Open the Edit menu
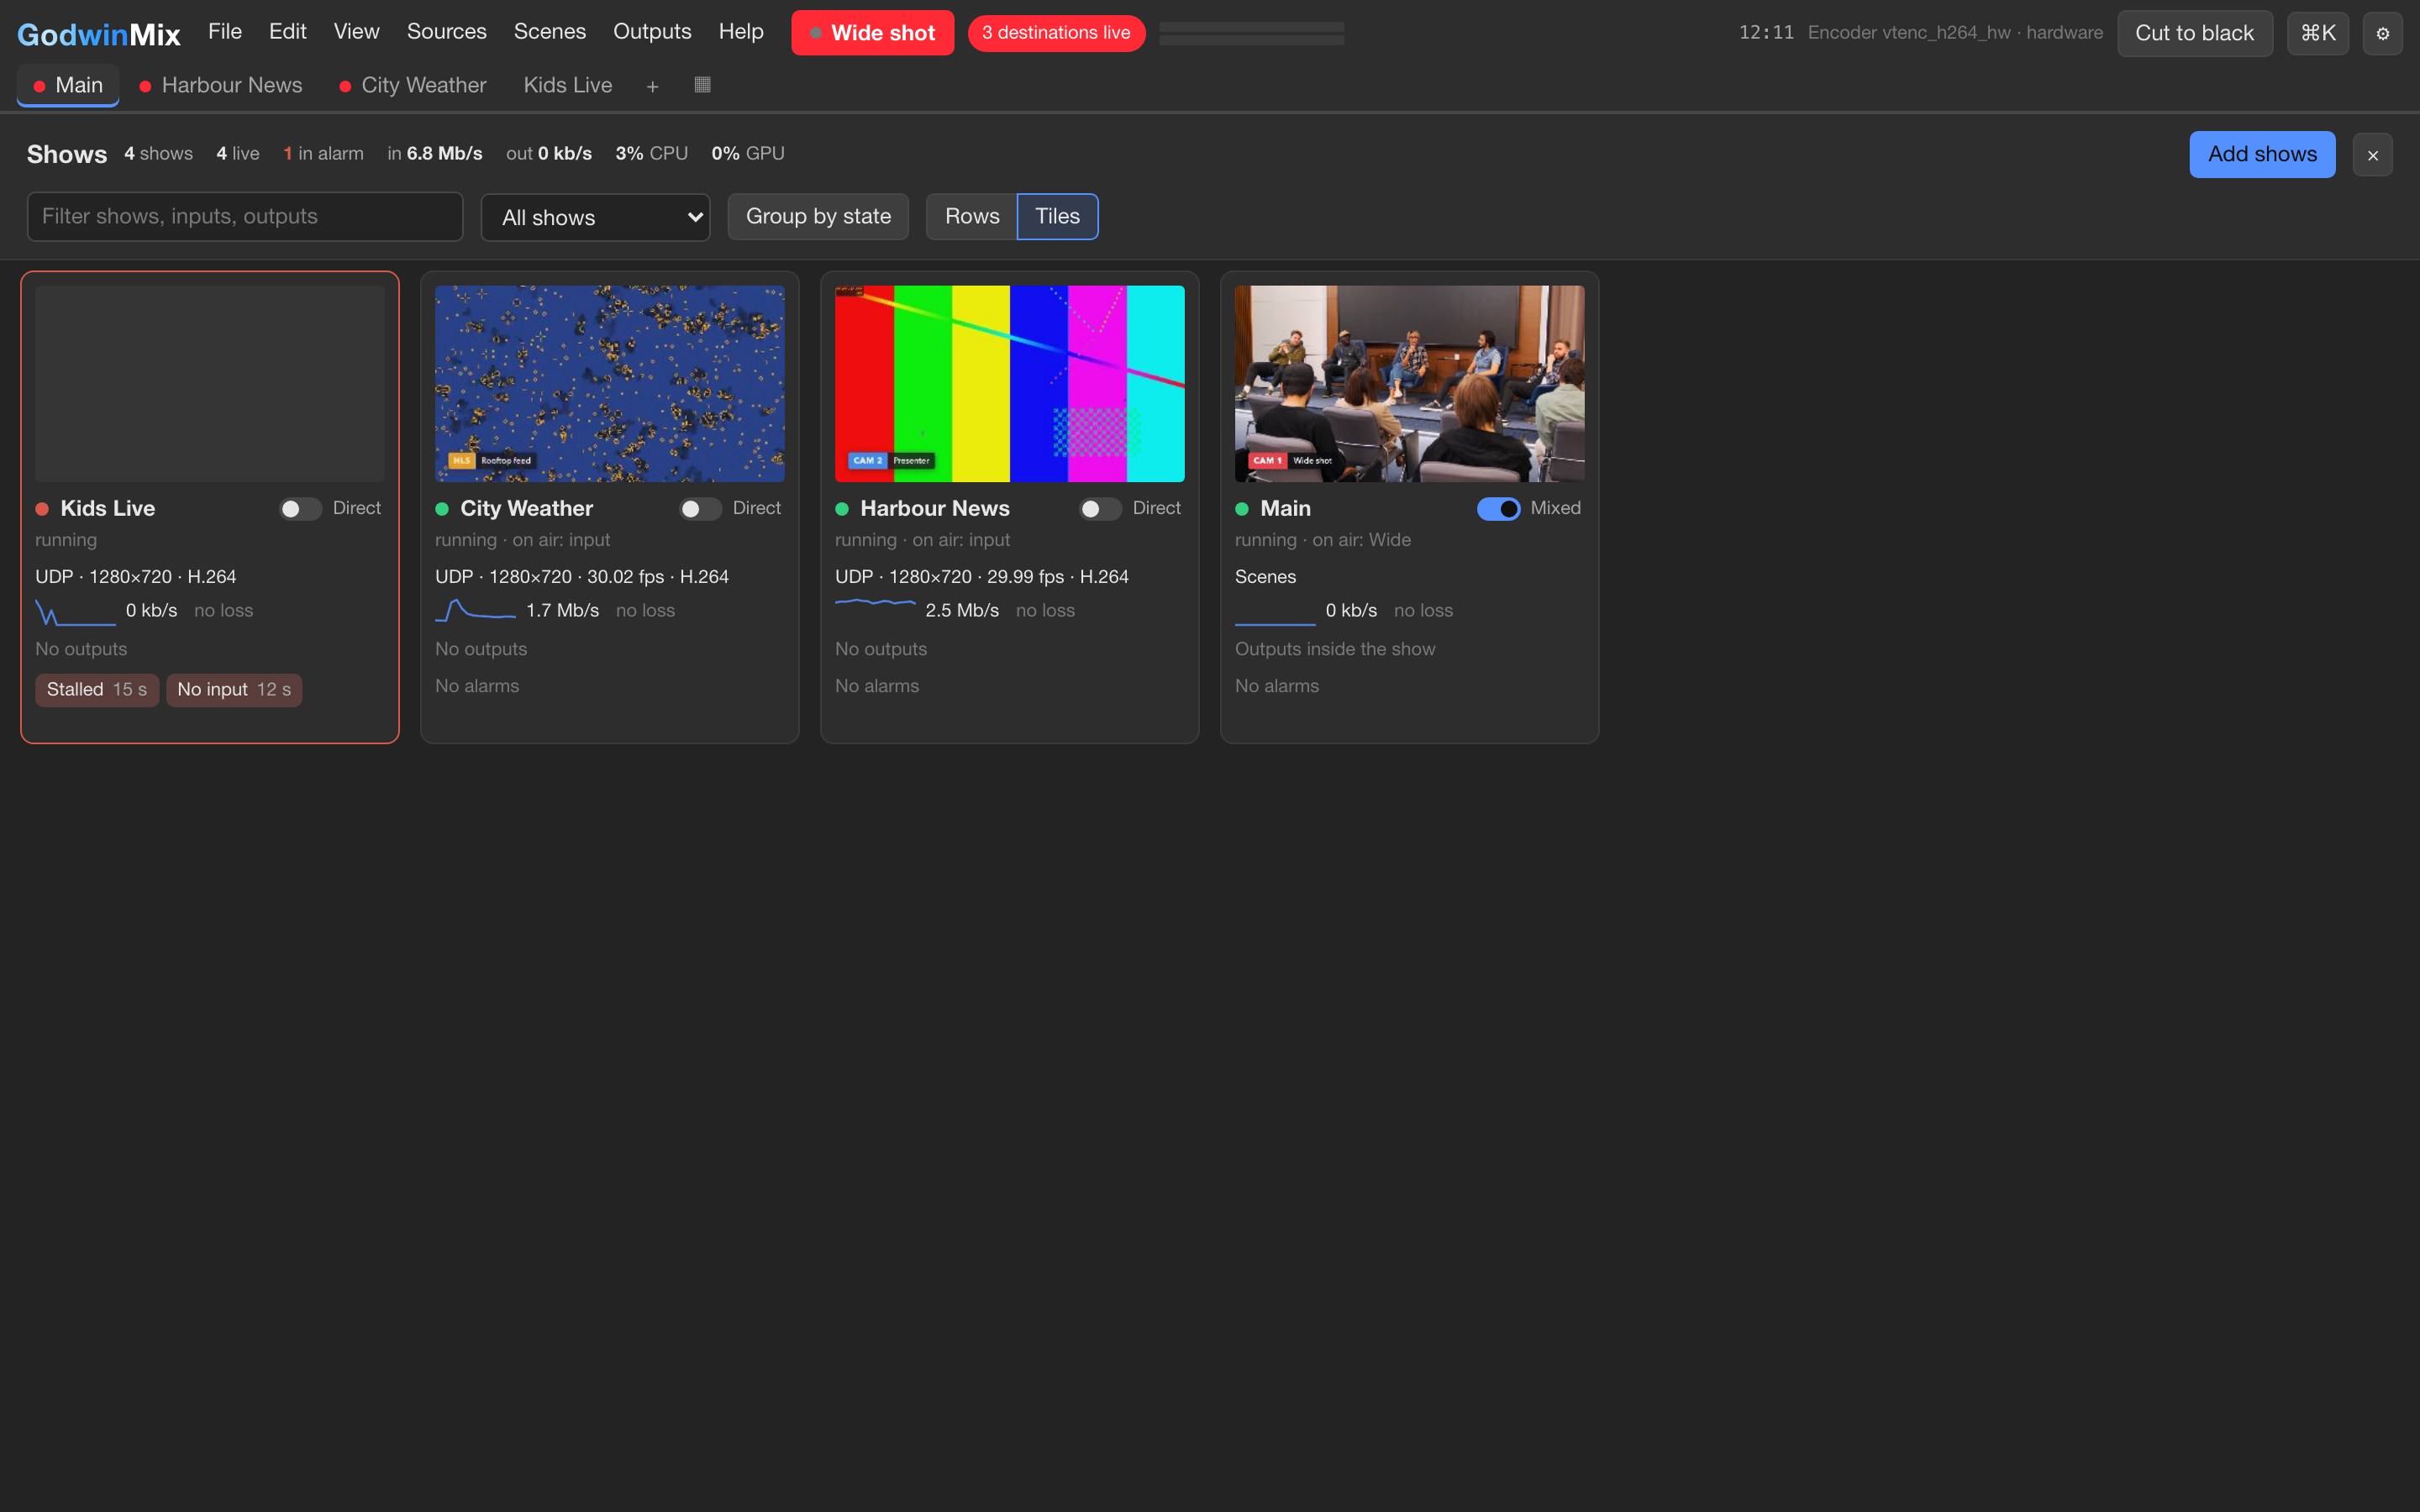2420x1512 pixels. click(x=287, y=32)
